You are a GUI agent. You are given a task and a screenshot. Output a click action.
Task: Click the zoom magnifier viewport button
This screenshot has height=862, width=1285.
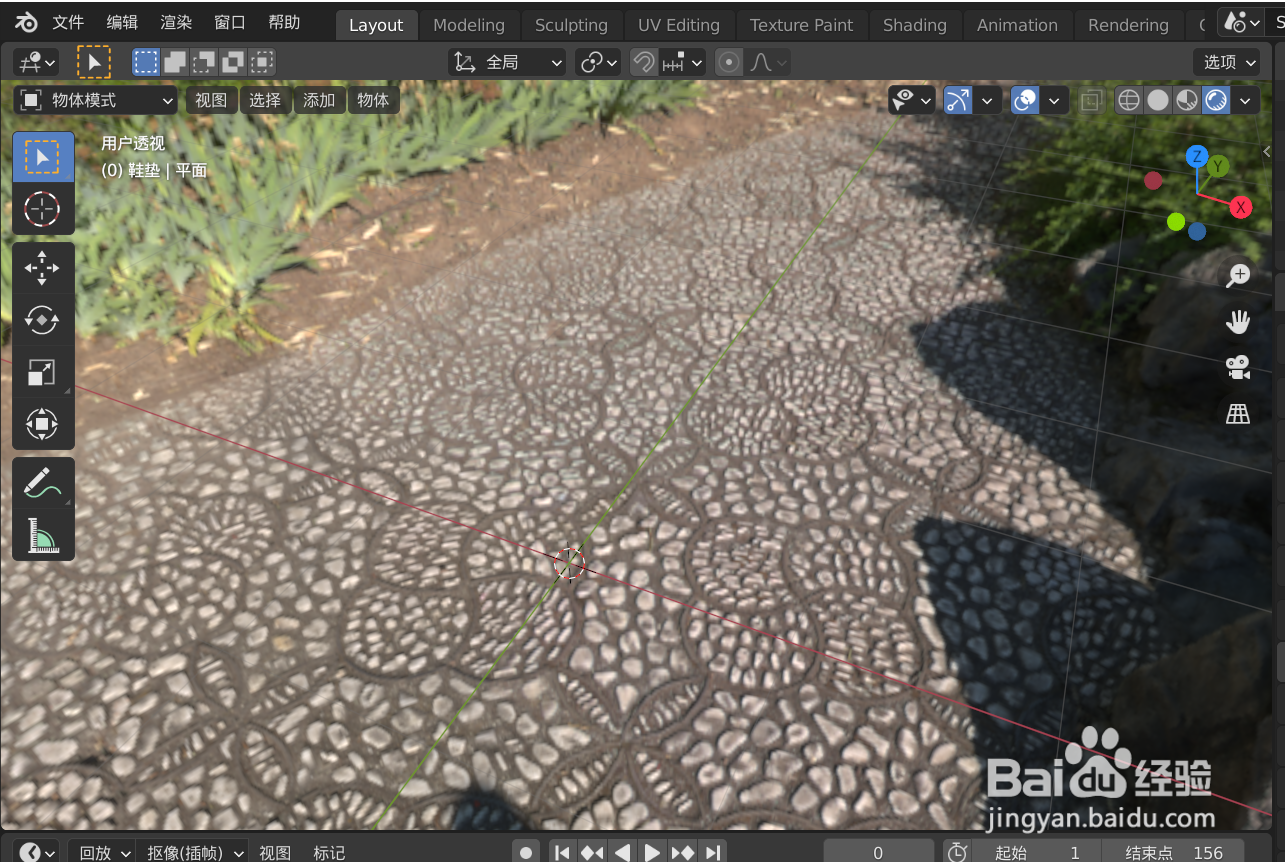point(1238,276)
